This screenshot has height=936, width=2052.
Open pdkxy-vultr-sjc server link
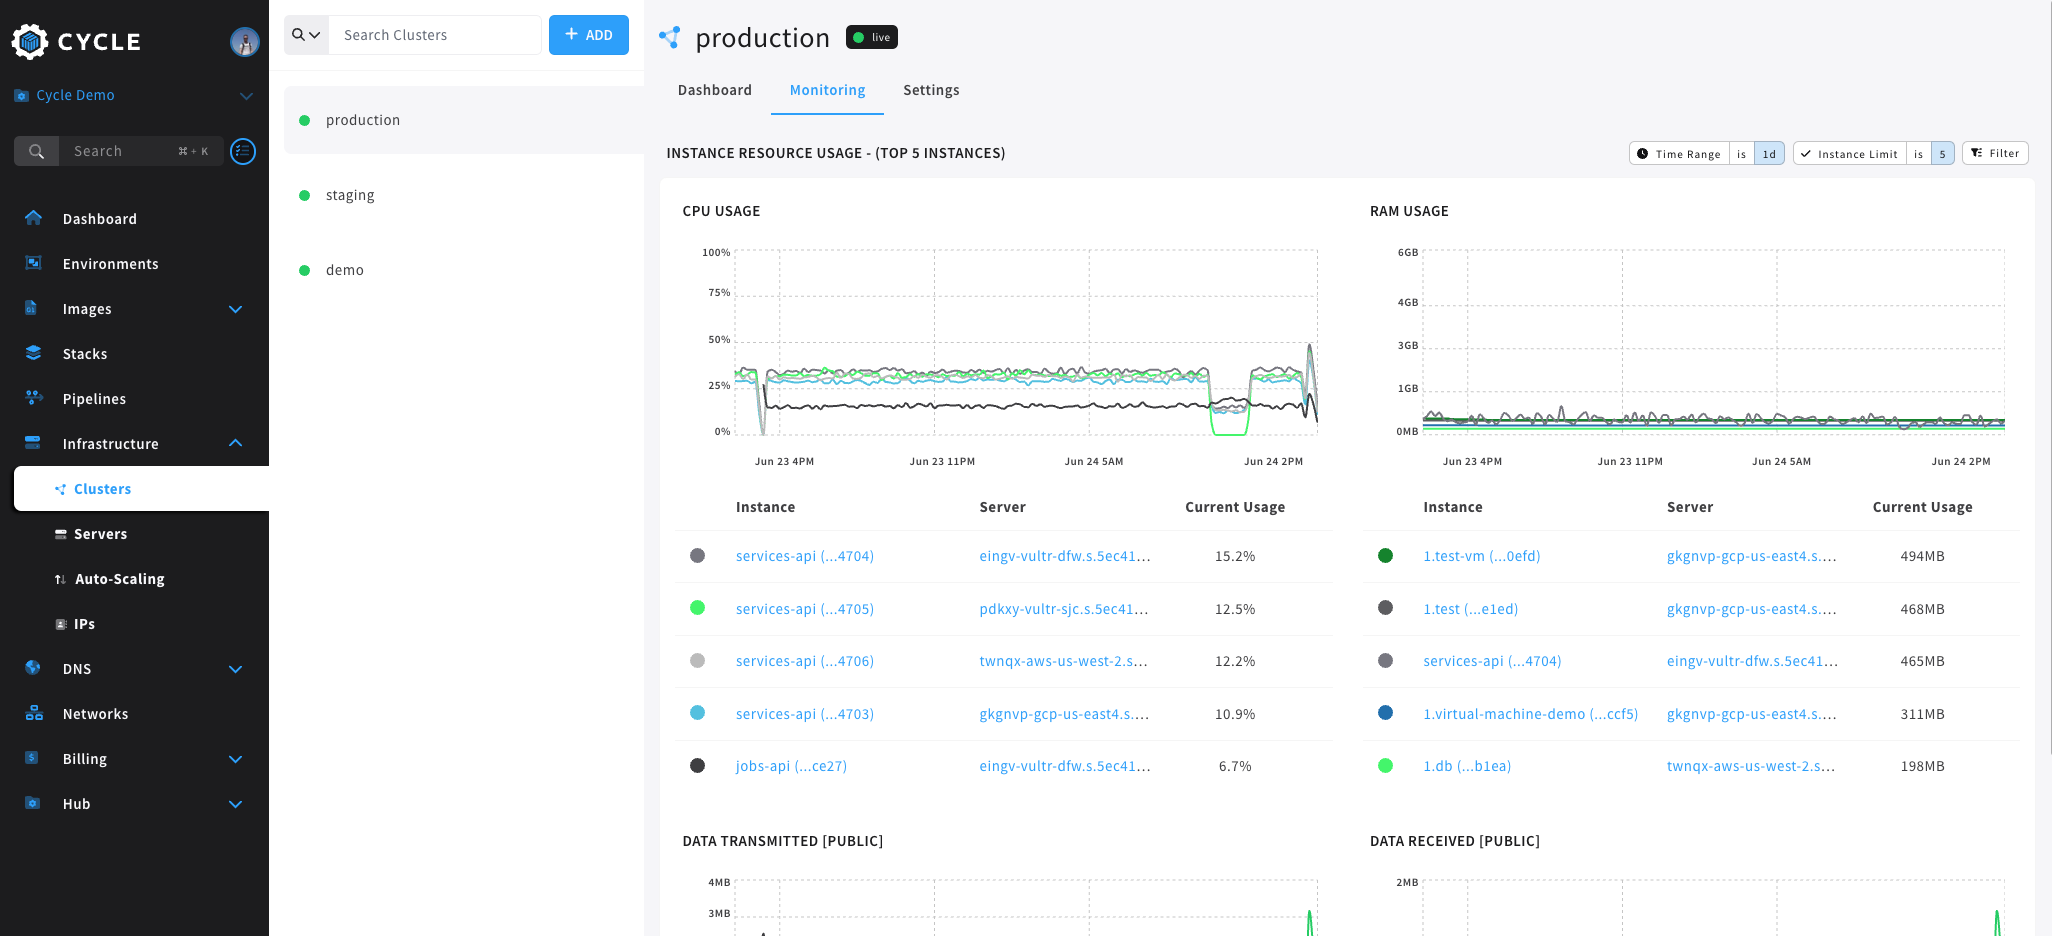(1064, 609)
